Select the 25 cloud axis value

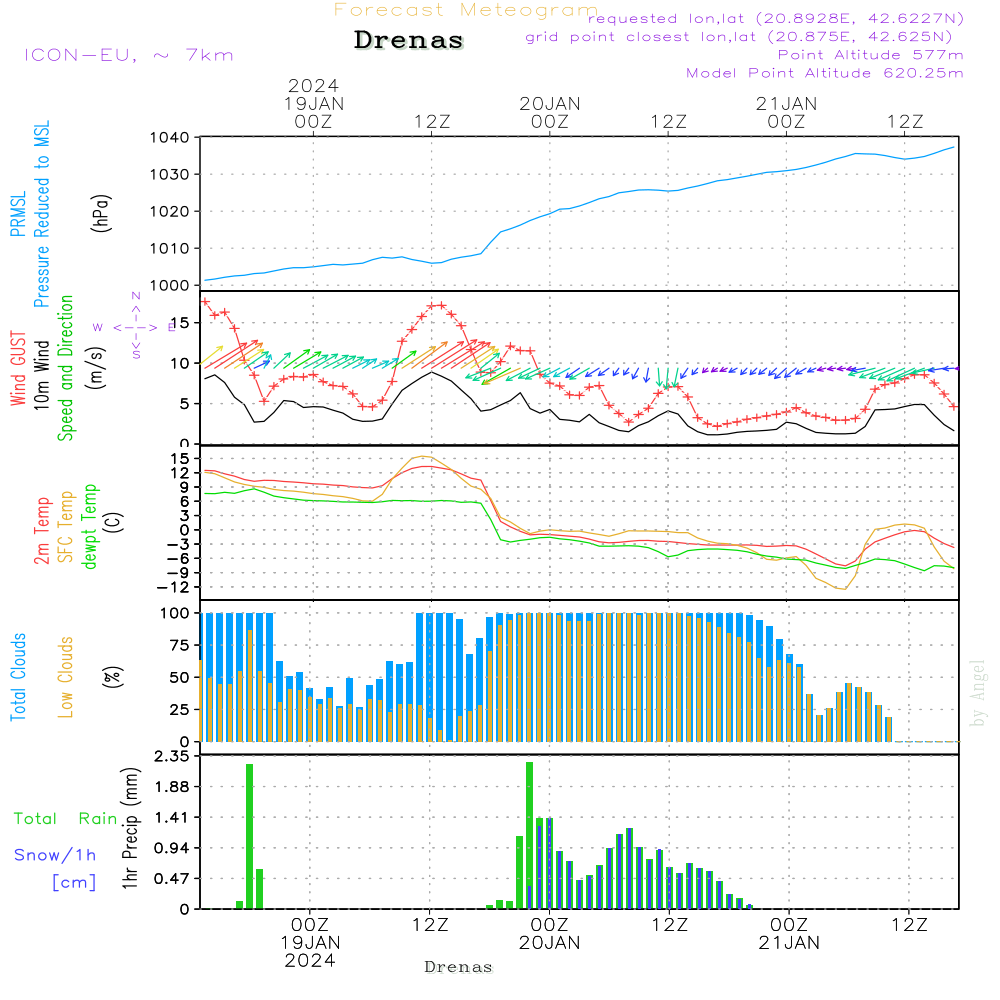tap(179, 709)
